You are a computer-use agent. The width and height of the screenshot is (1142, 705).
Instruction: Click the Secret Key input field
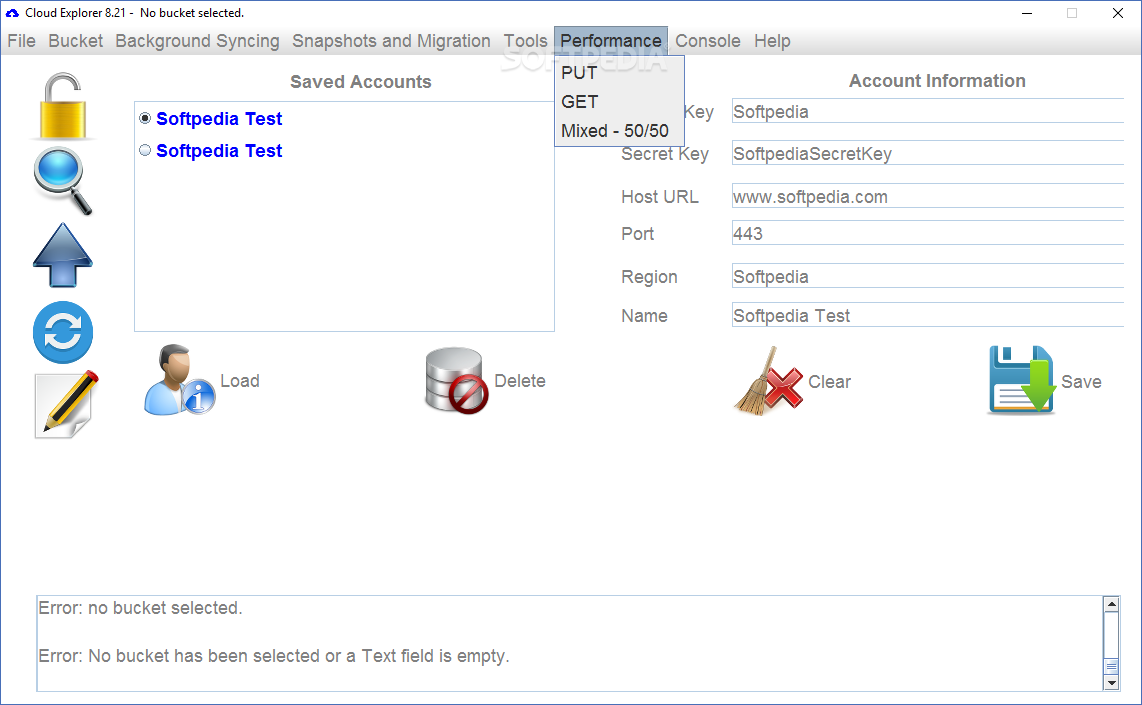tap(928, 154)
